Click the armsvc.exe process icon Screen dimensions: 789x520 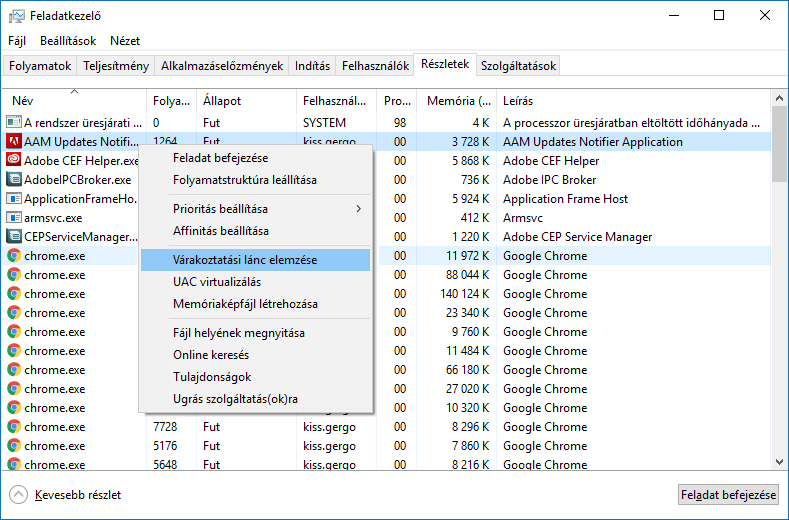click(x=14, y=217)
